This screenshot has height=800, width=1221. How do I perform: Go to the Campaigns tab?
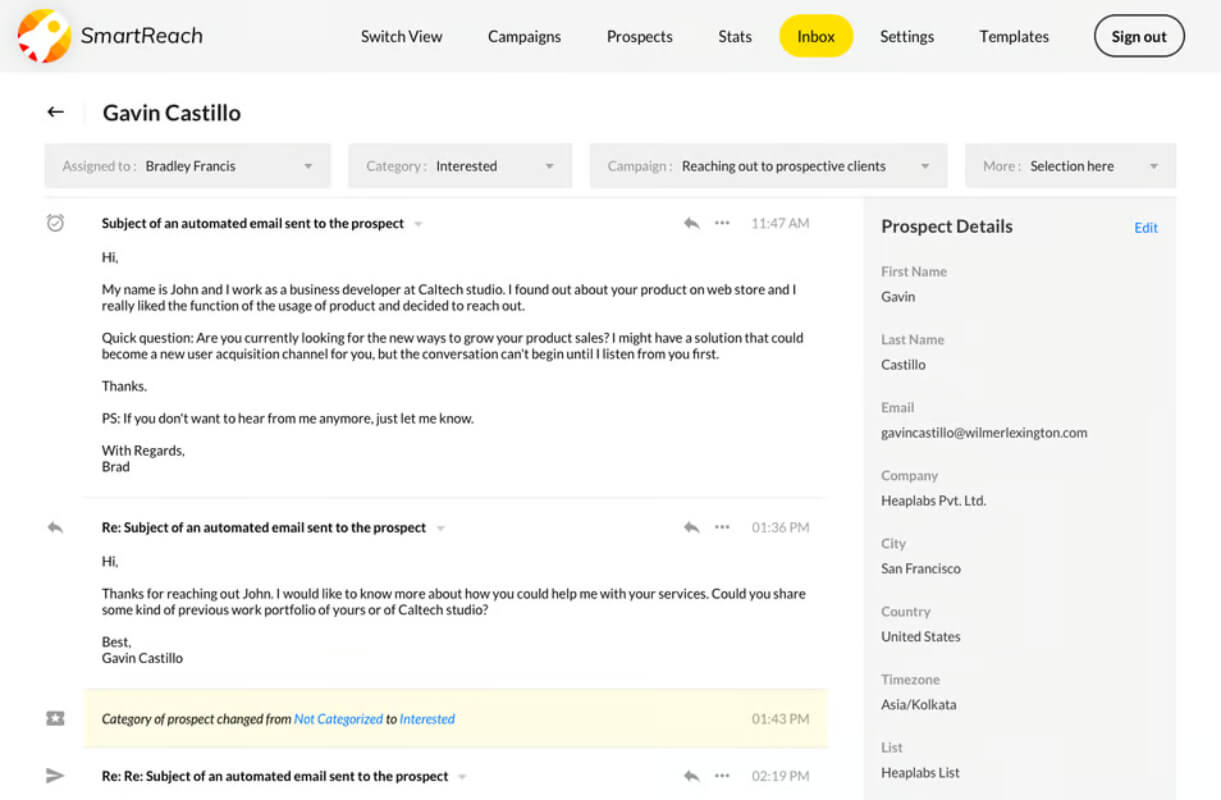tap(524, 36)
